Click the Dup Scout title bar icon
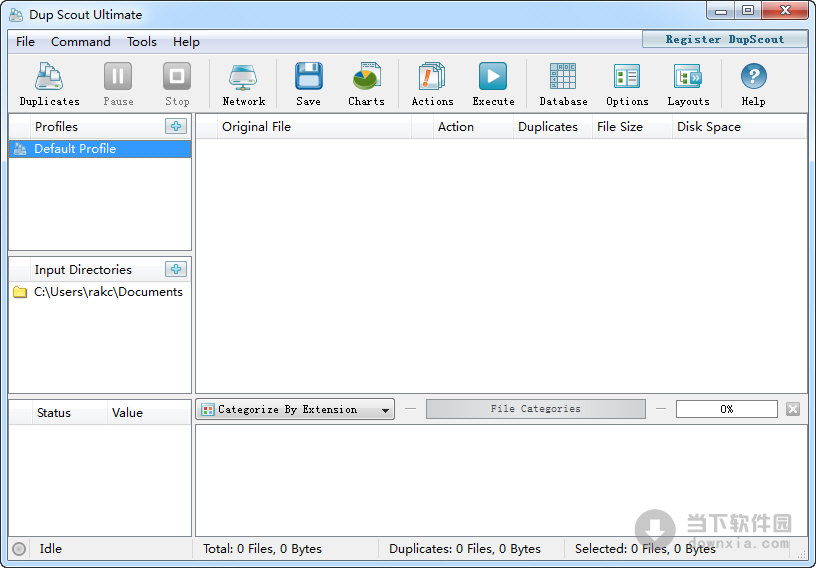Screen dimensions: 816x568 tap(16, 15)
